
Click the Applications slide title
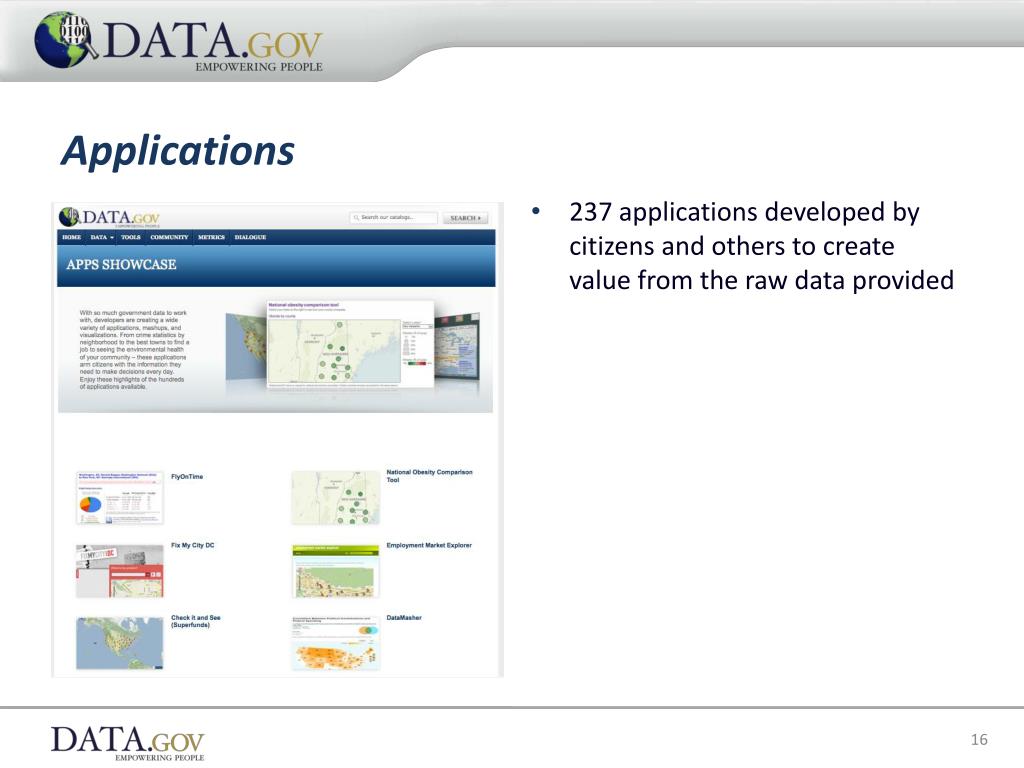(178, 151)
